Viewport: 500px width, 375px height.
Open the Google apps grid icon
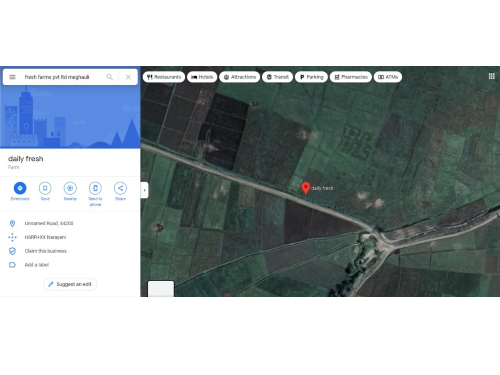492,76
